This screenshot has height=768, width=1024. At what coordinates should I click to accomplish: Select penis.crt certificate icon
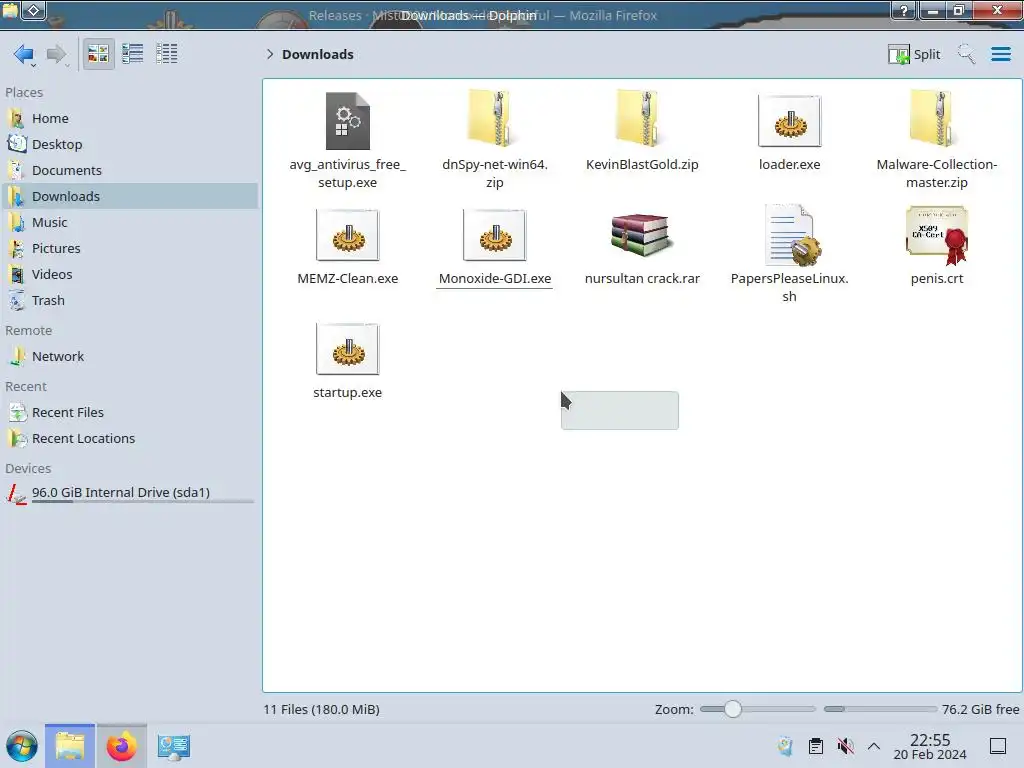click(937, 235)
